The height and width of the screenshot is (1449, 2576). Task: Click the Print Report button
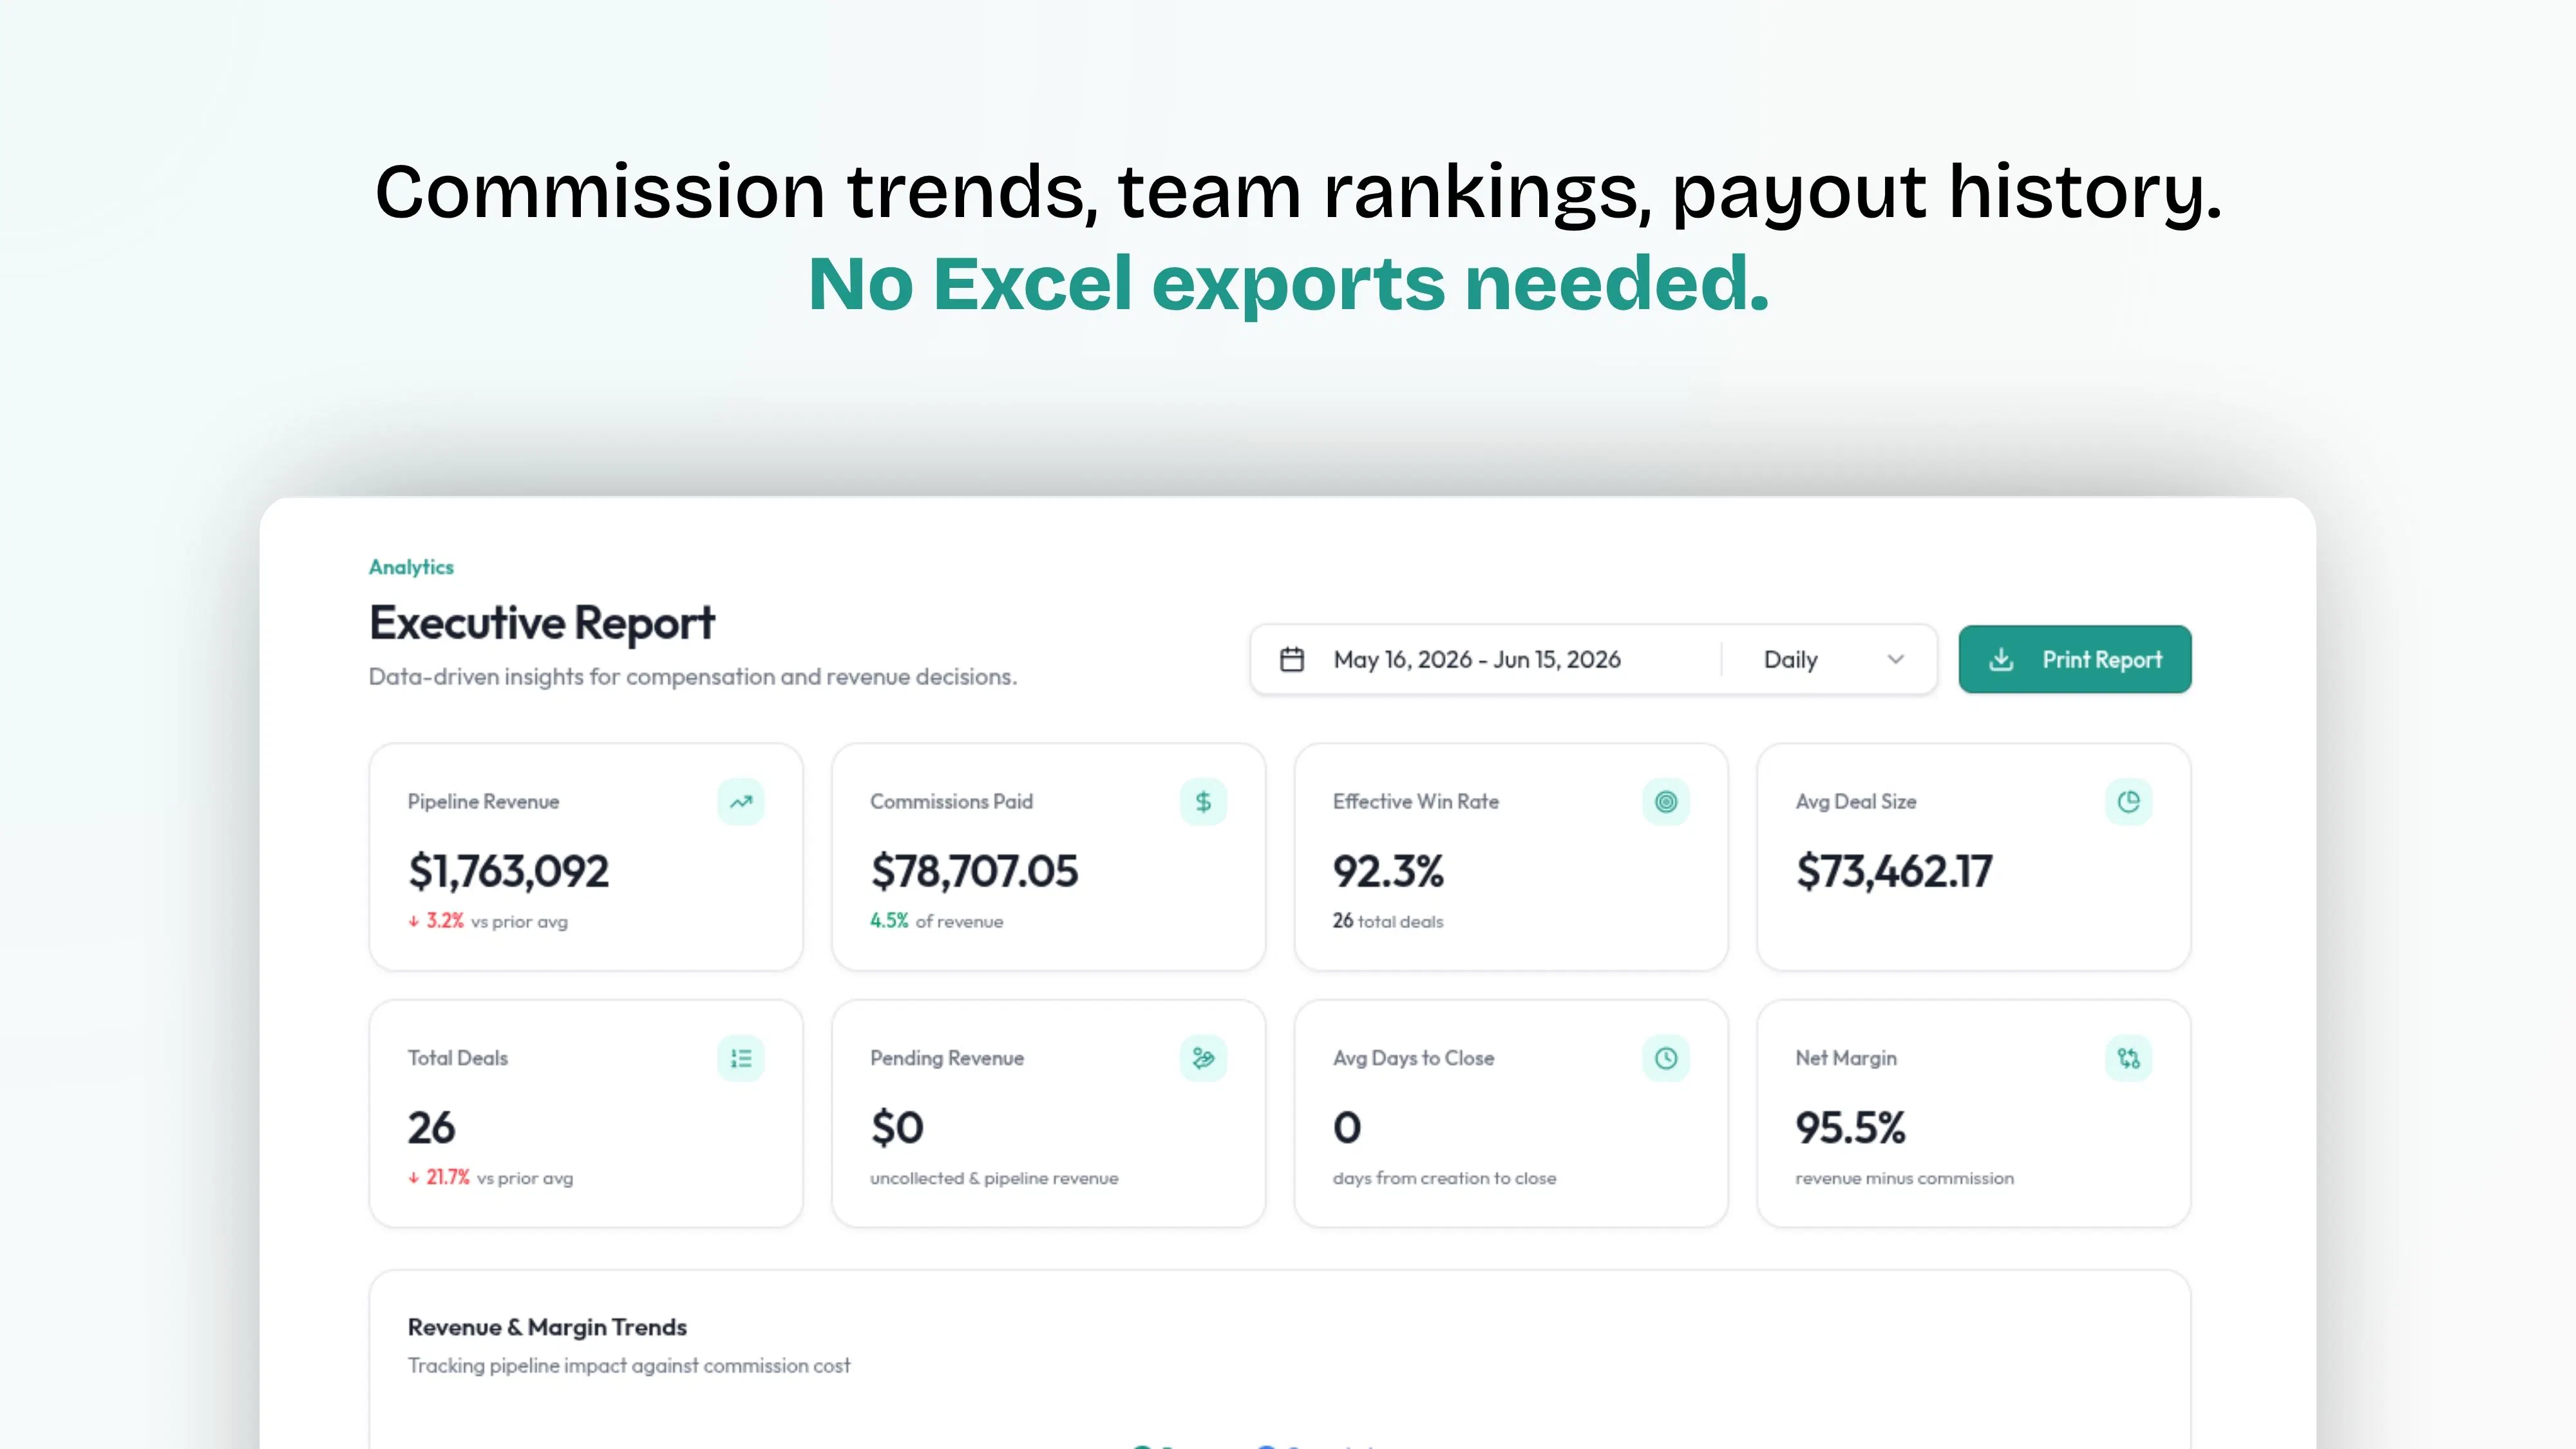tap(2074, 659)
